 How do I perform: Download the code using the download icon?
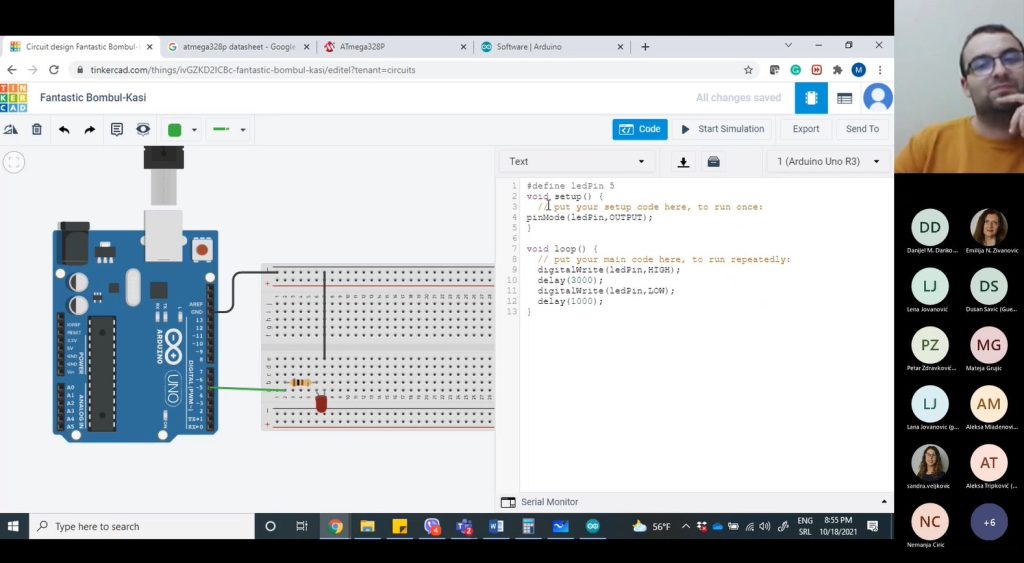(x=683, y=161)
